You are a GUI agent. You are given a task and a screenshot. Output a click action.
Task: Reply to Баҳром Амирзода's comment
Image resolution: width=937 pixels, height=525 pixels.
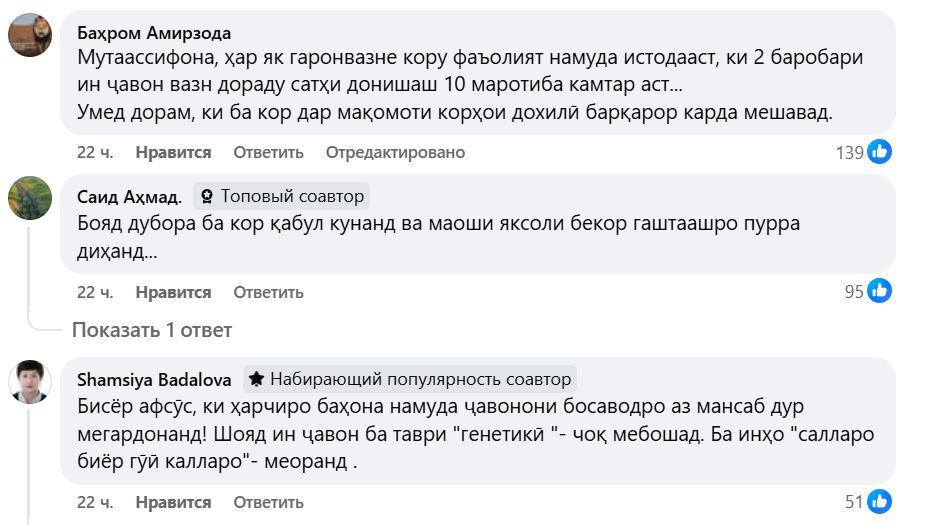[268, 152]
